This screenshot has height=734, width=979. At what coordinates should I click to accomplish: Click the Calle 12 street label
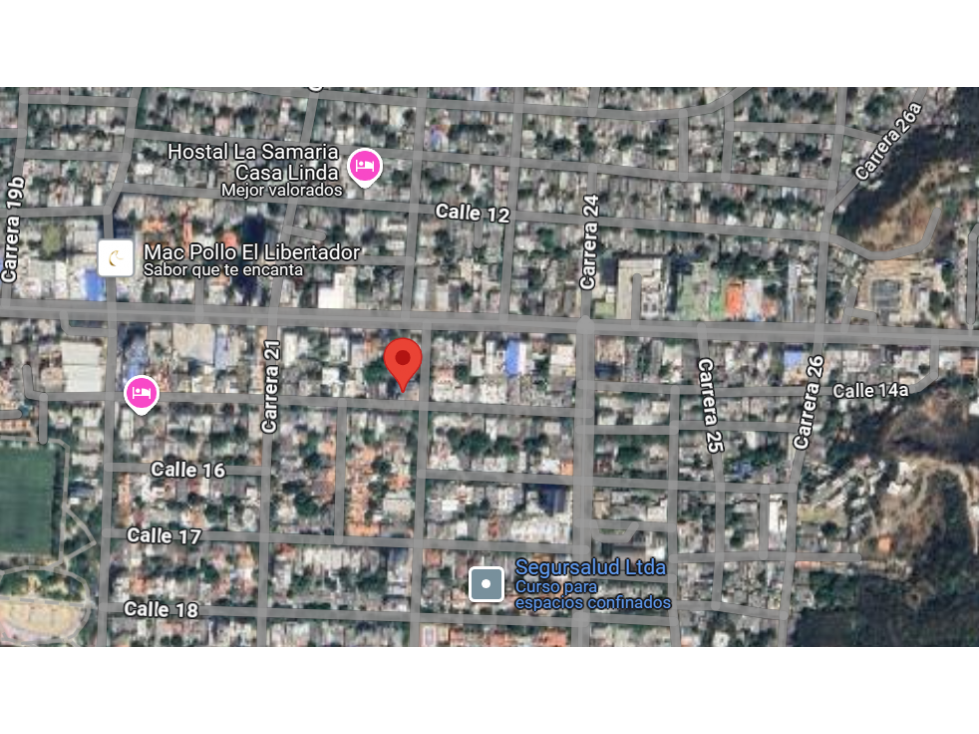[x=473, y=213]
